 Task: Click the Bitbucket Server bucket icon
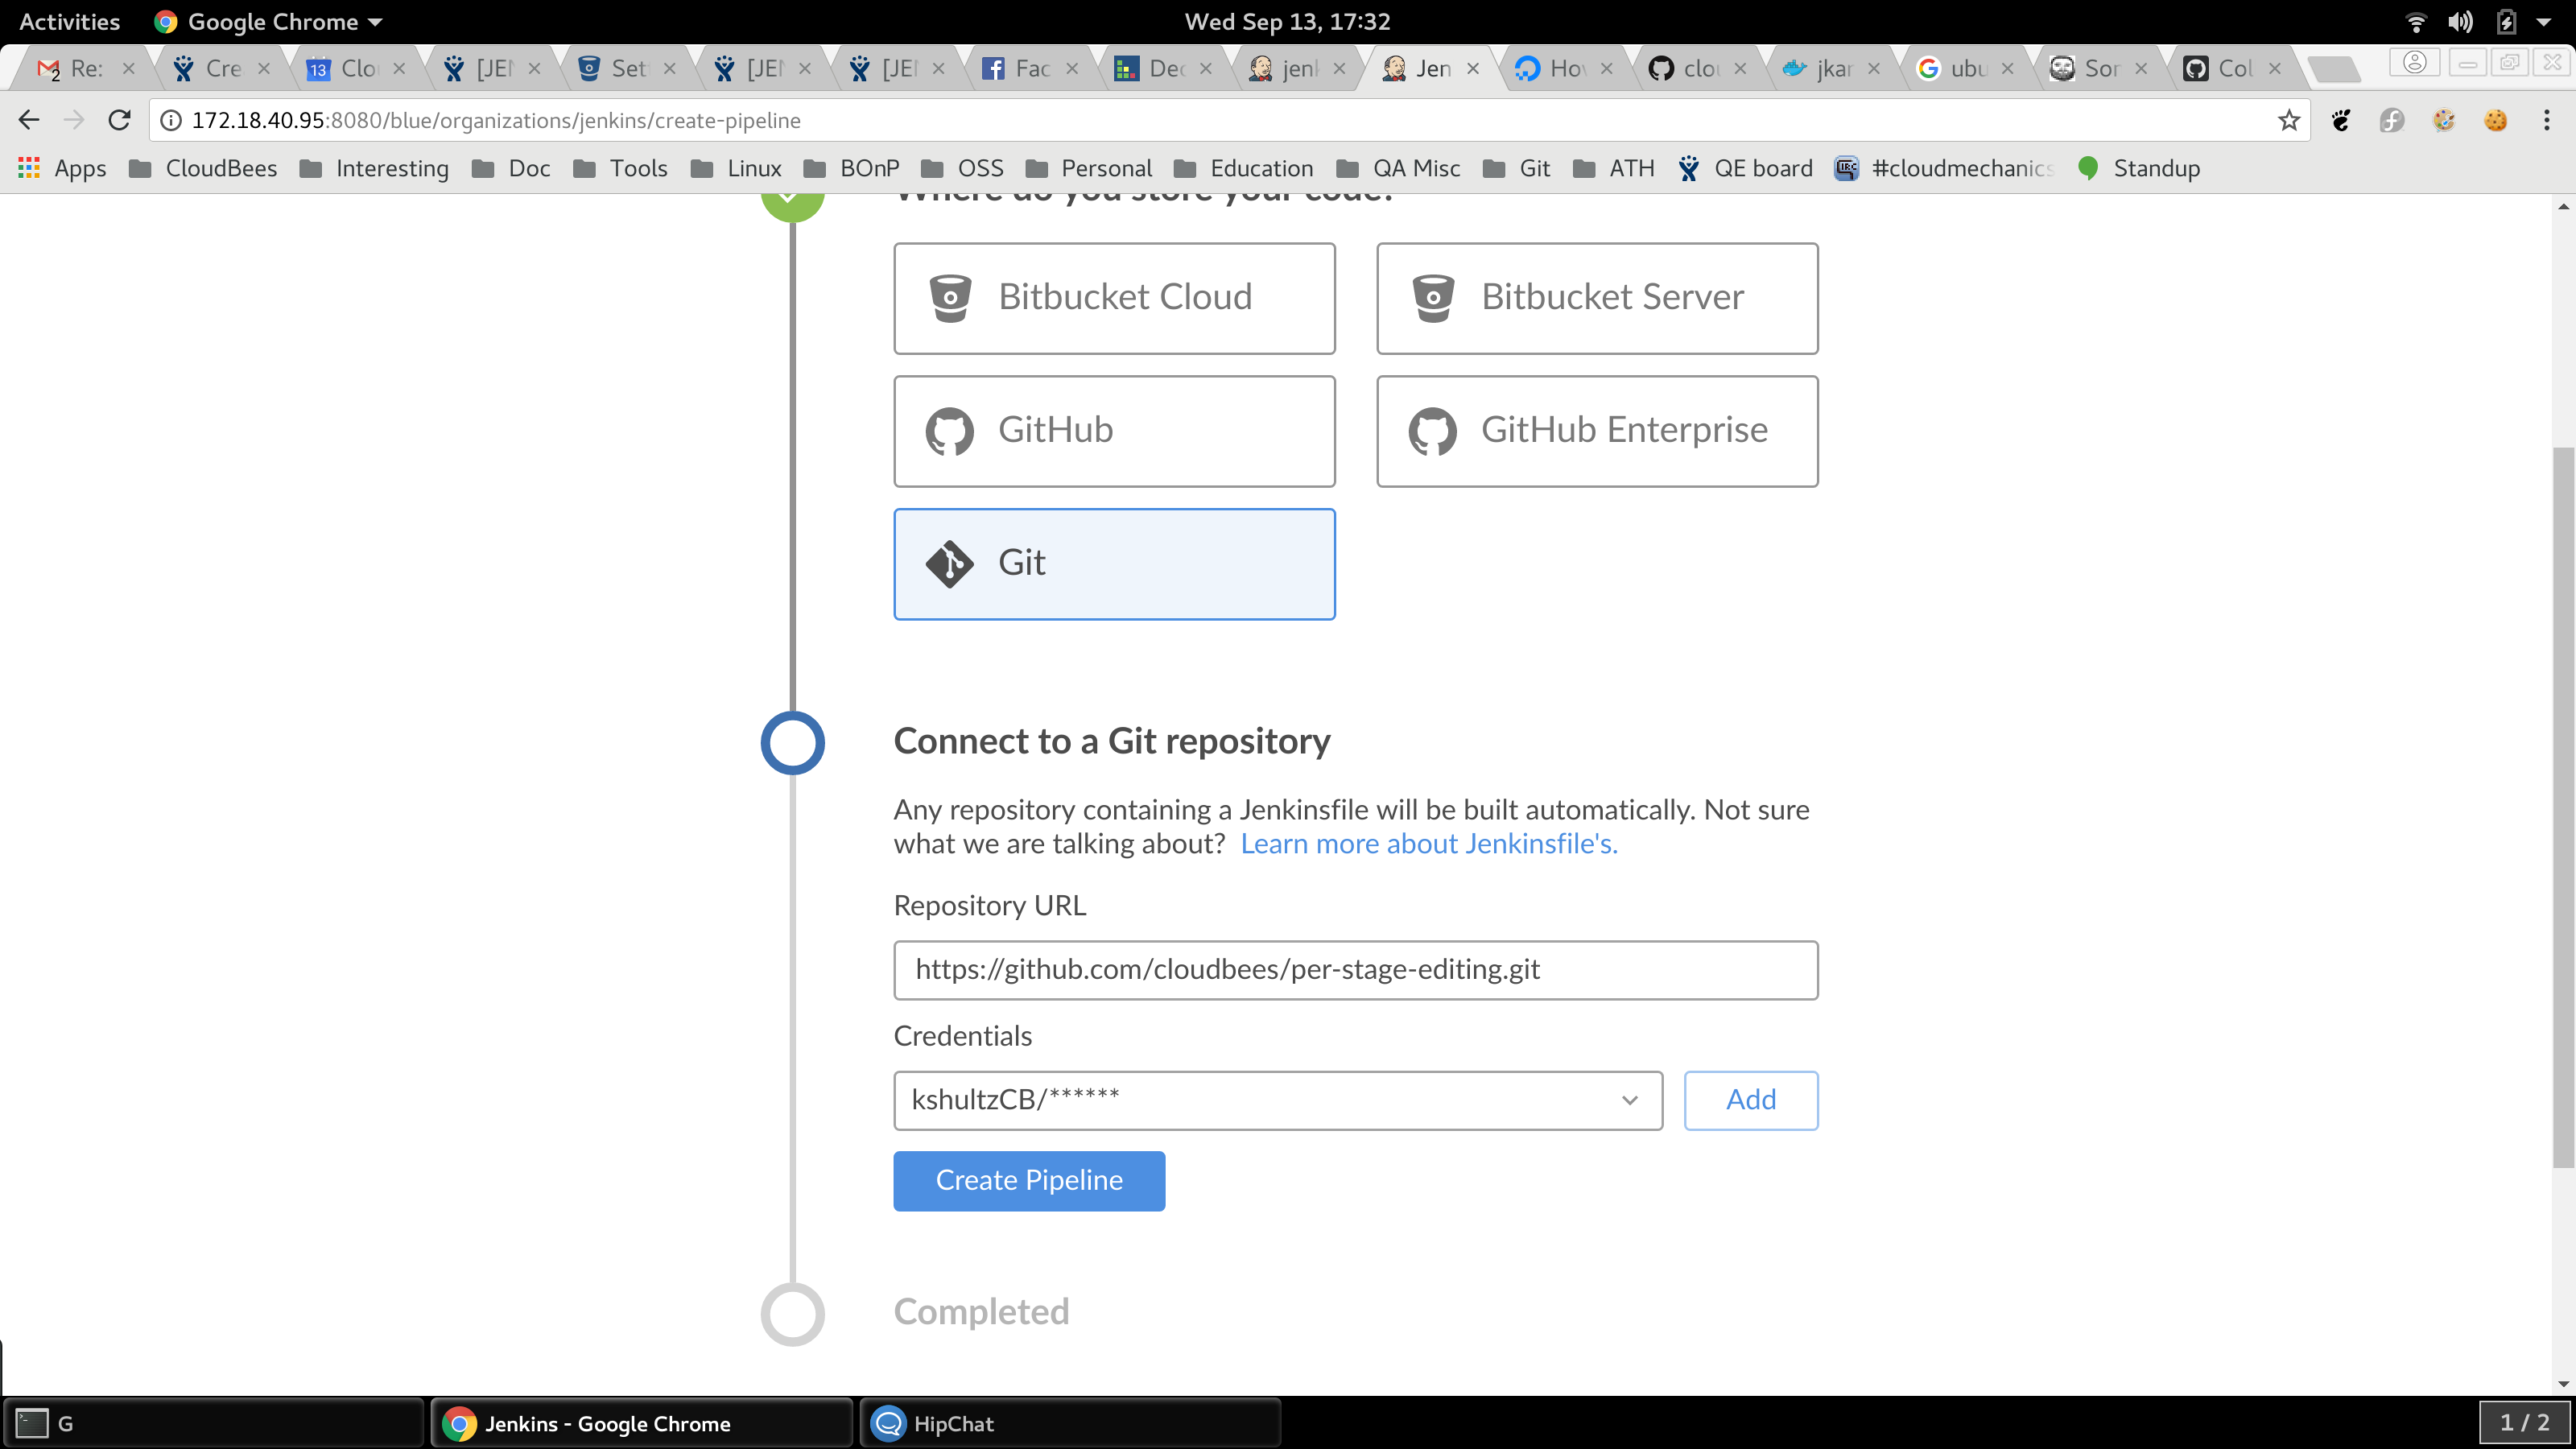[x=1432, y=298]
